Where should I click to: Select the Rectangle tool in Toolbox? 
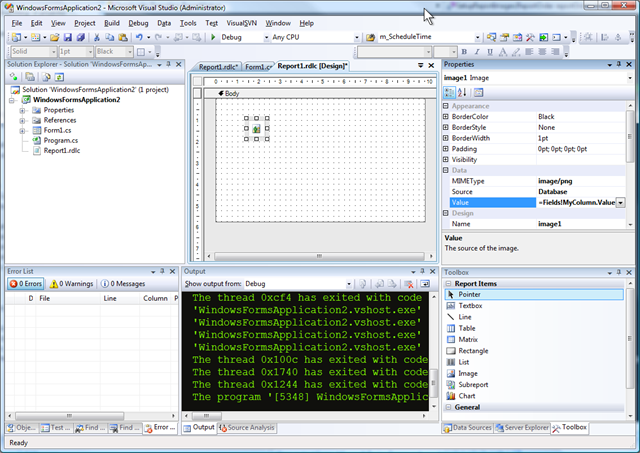click(473, 351)
